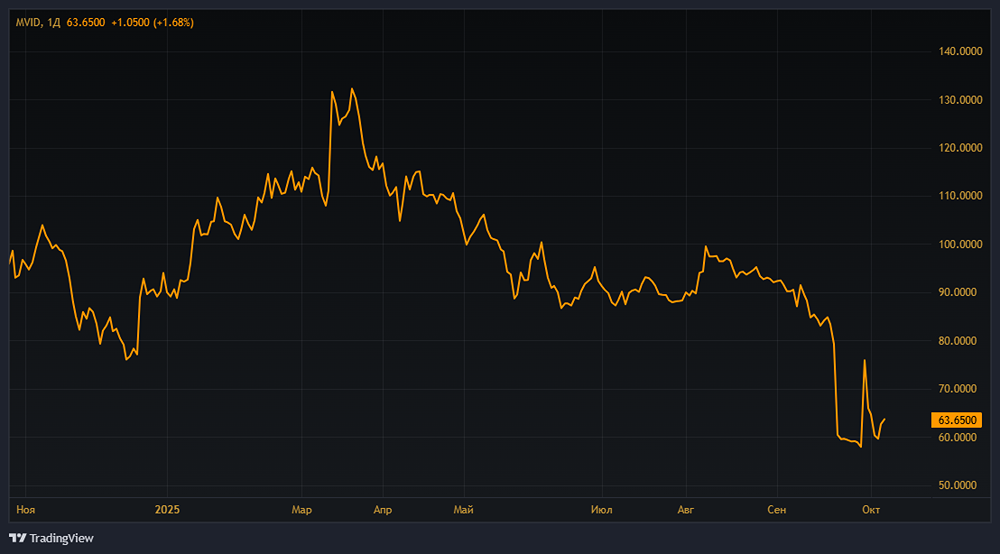Click the Май month label on time axis
This screenshot has width=1000, height=554.
(x=464, y=510)
